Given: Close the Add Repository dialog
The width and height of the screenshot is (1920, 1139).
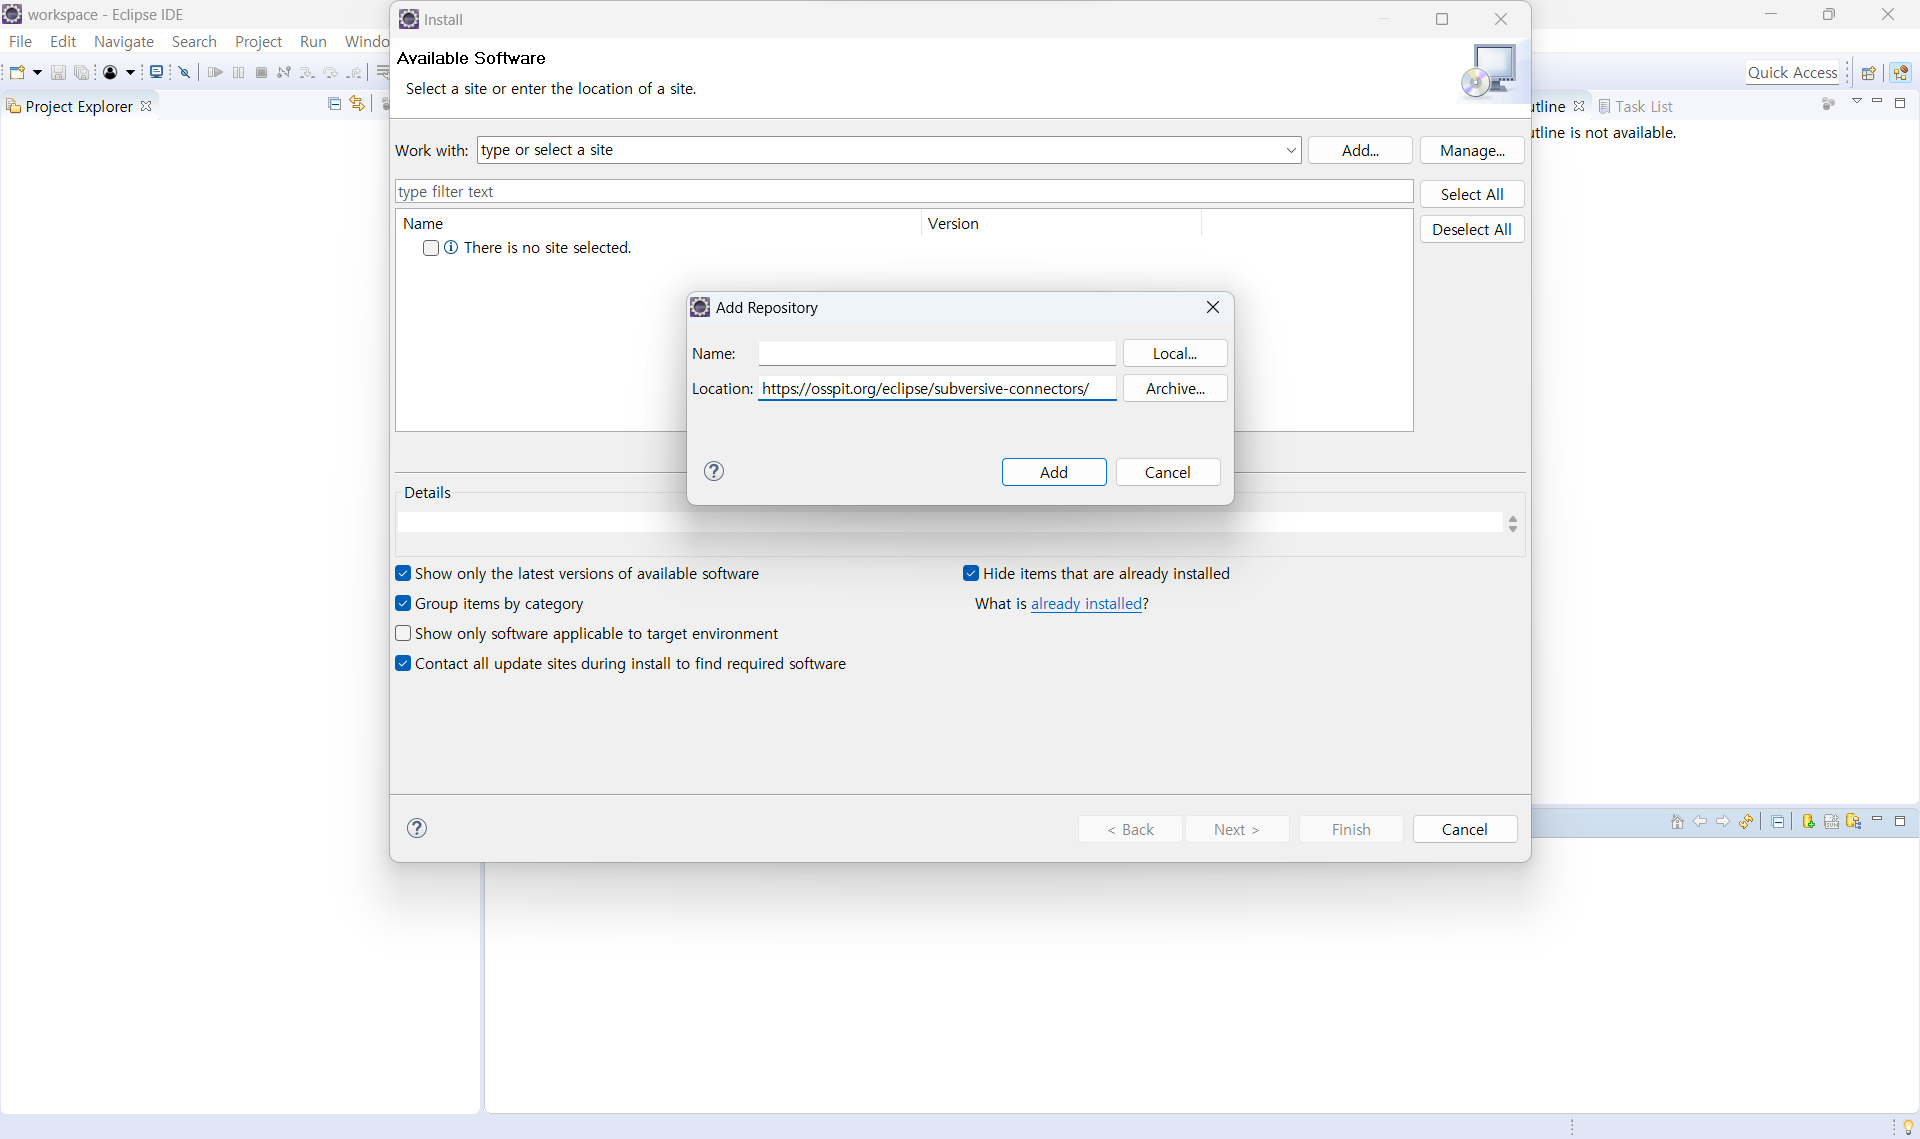Looking at the screenshot, I should (x=1213, y=307).
